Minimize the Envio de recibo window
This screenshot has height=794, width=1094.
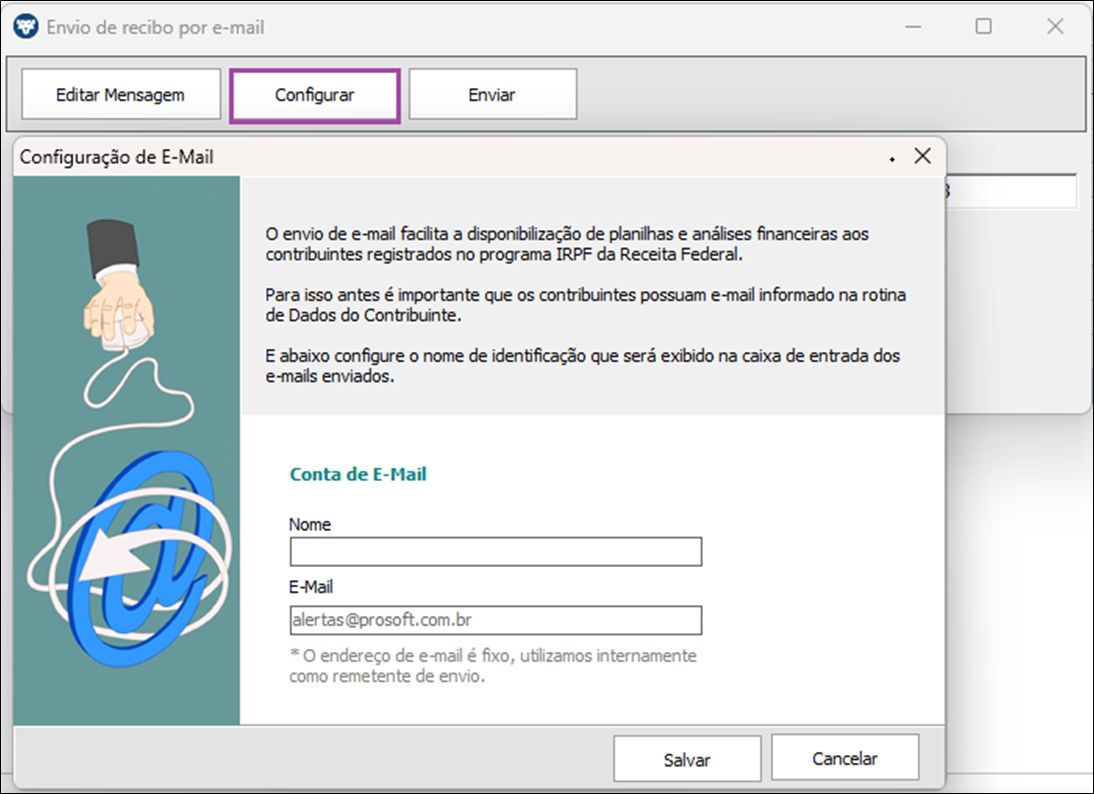[913, 27]
